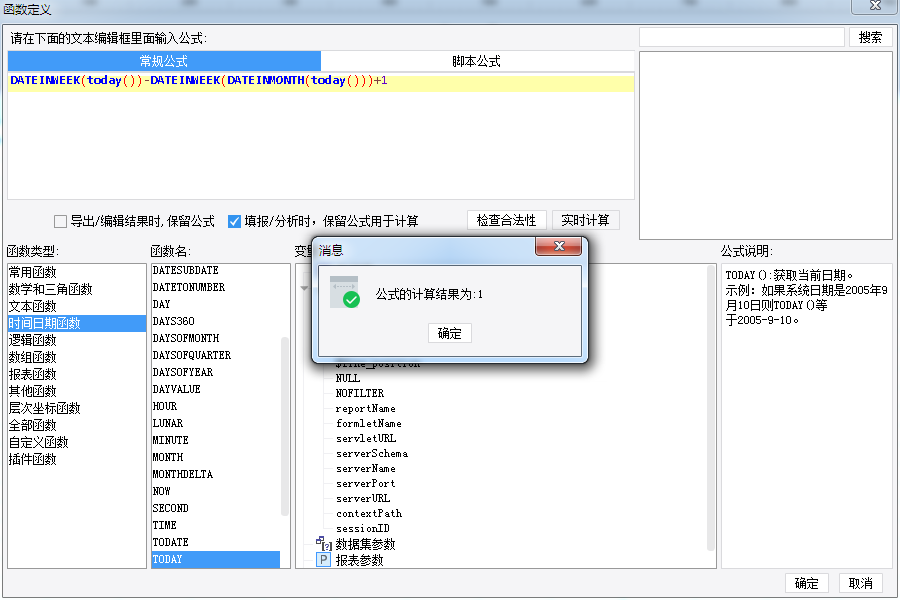Screen dimensions: 900x600
Task: Uncheck 填报/分析时,保留公式用于计算 checkbox
Action: (x=234, y=221)
